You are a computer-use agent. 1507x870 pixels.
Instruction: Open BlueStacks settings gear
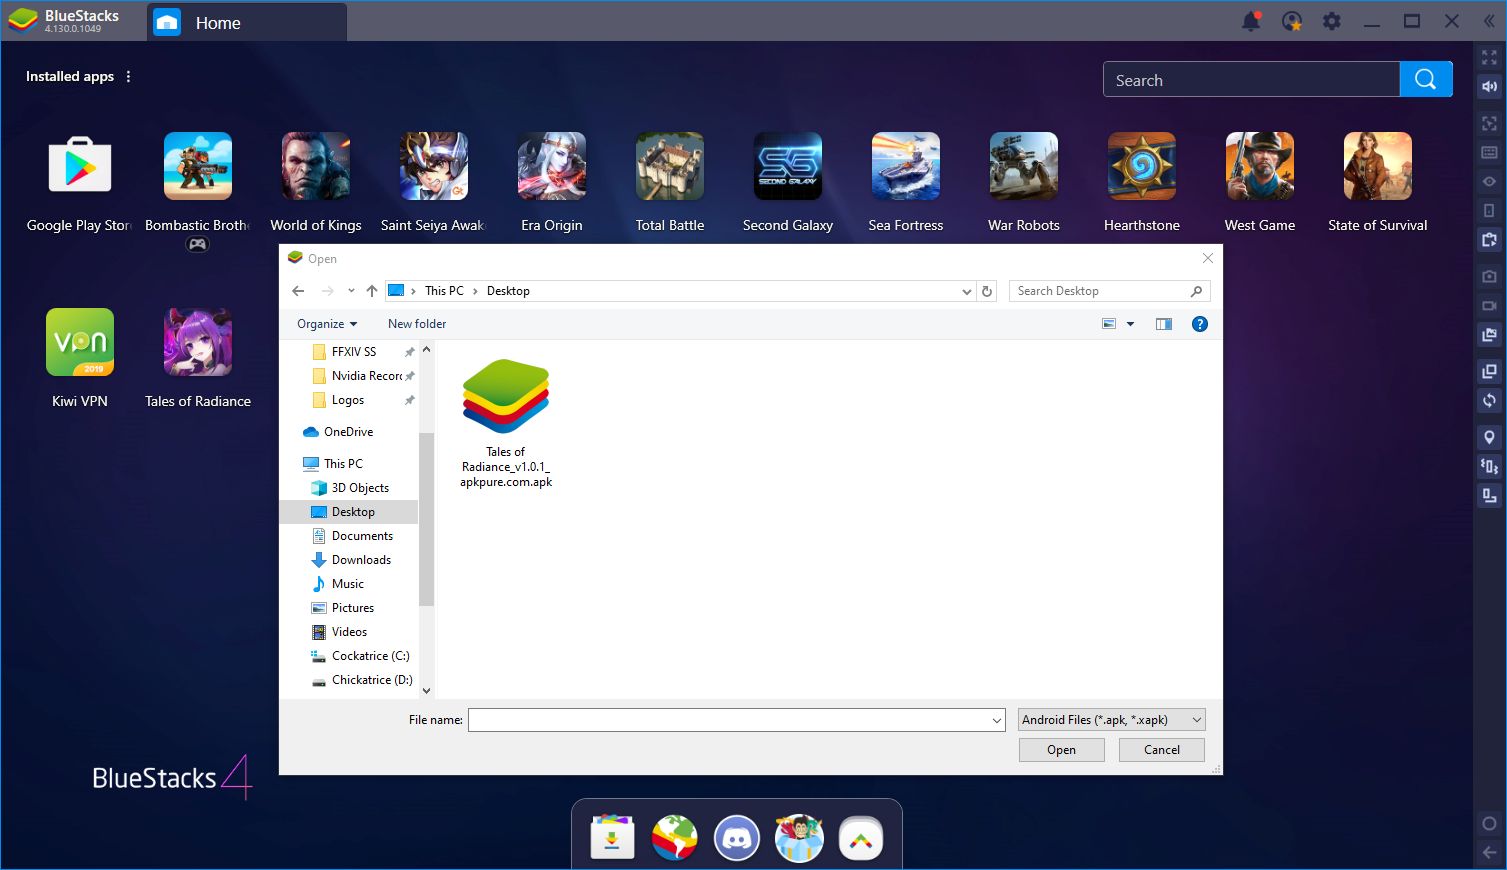pyautogui.click(x=1332, y=21)
